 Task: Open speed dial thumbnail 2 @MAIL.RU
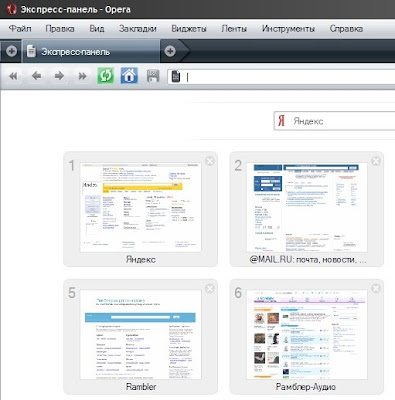307,207
